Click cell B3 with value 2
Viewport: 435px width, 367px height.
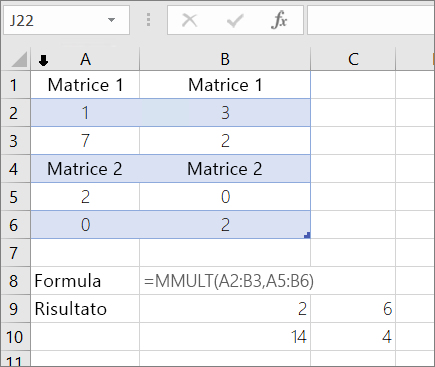click(x=225, y=141)
